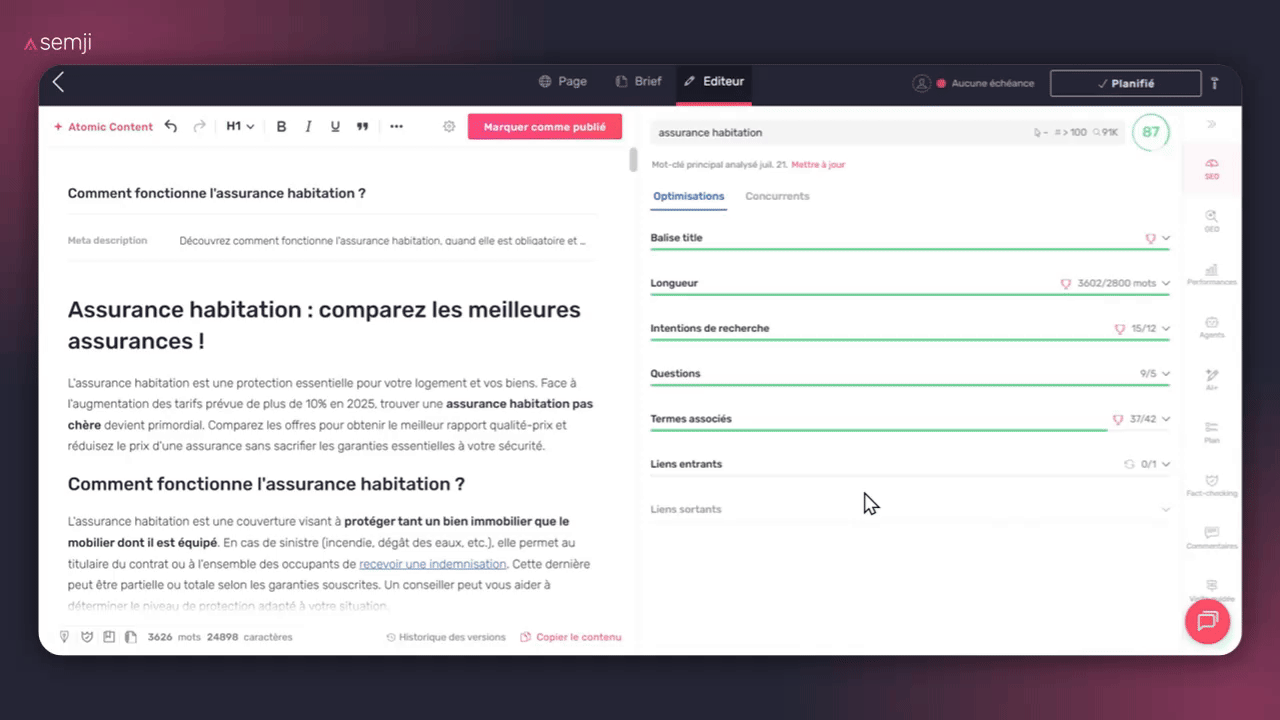The height and width of the screenshot is (720, 1280).
Task: Expand the Termes associés section
Action: pos(1165,419)
